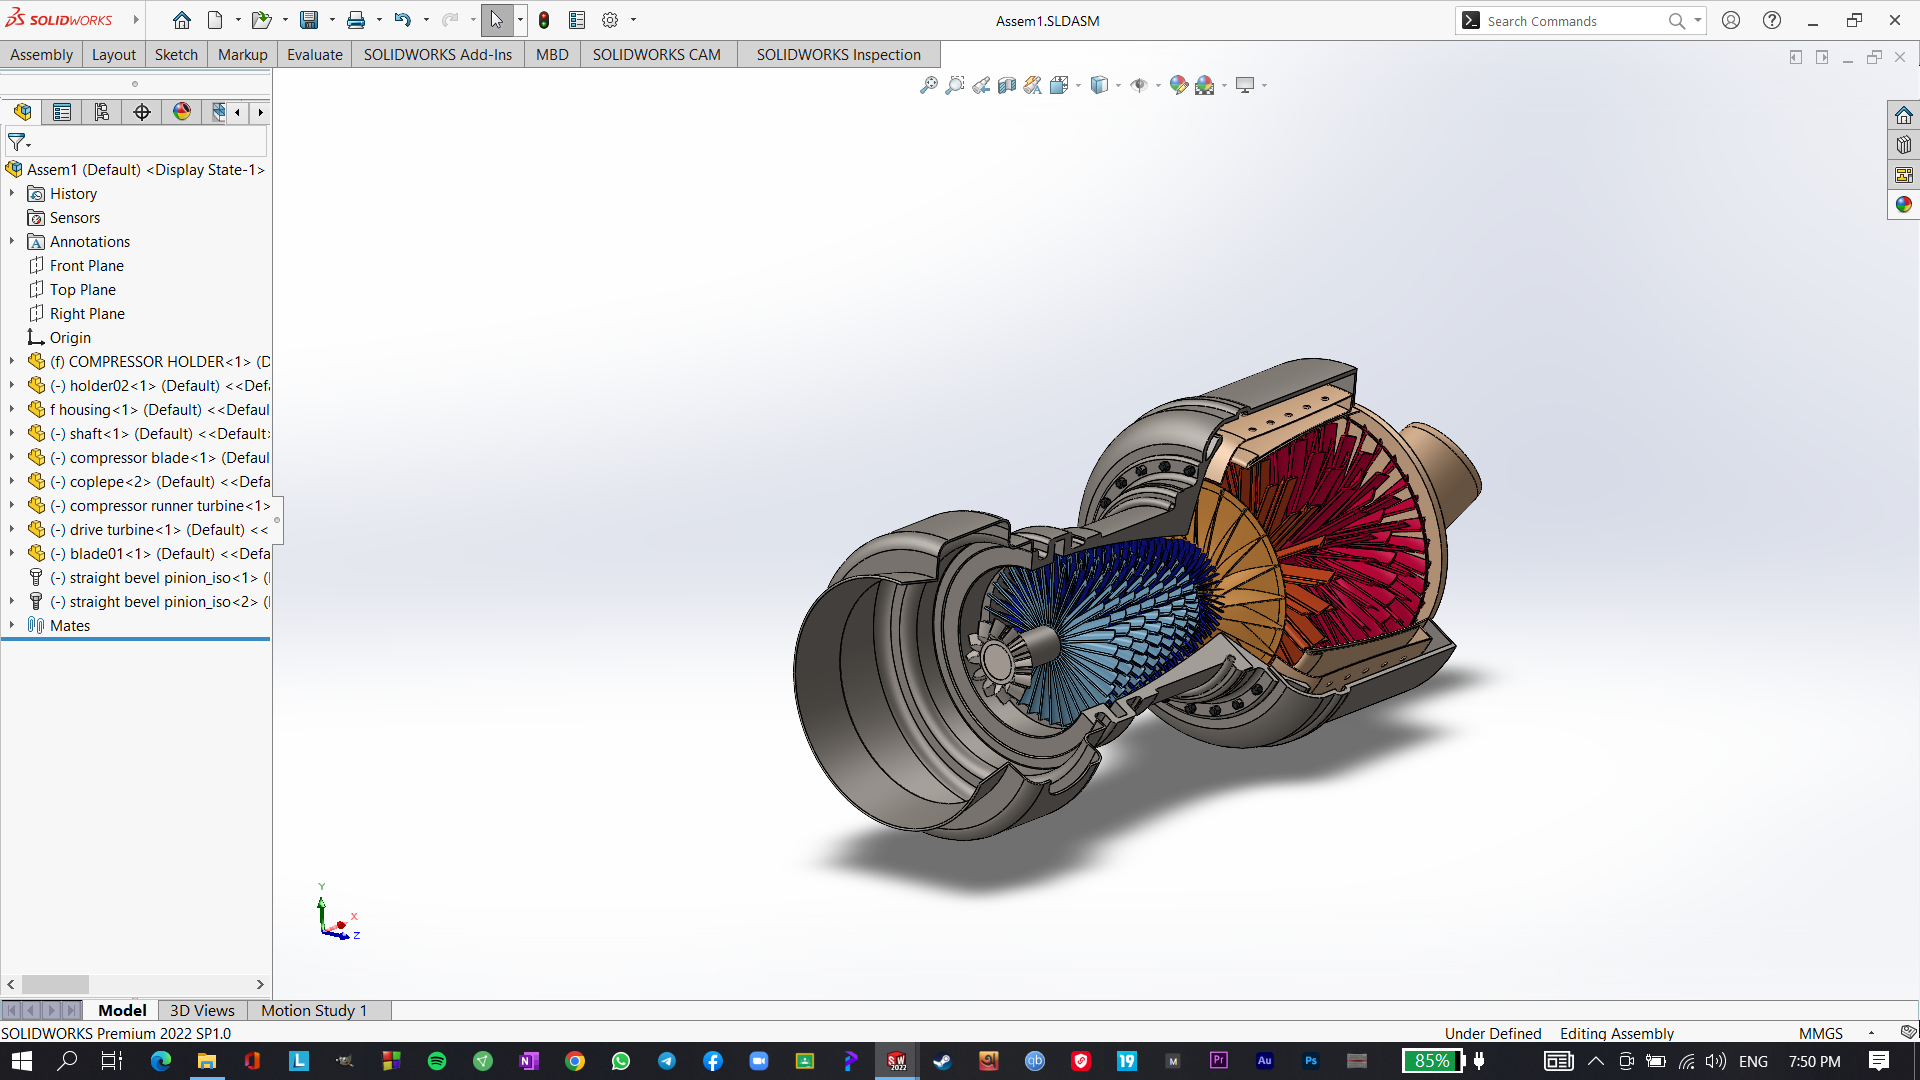
Task: Open the Motion Study 1 tab
Action: 314,1010
